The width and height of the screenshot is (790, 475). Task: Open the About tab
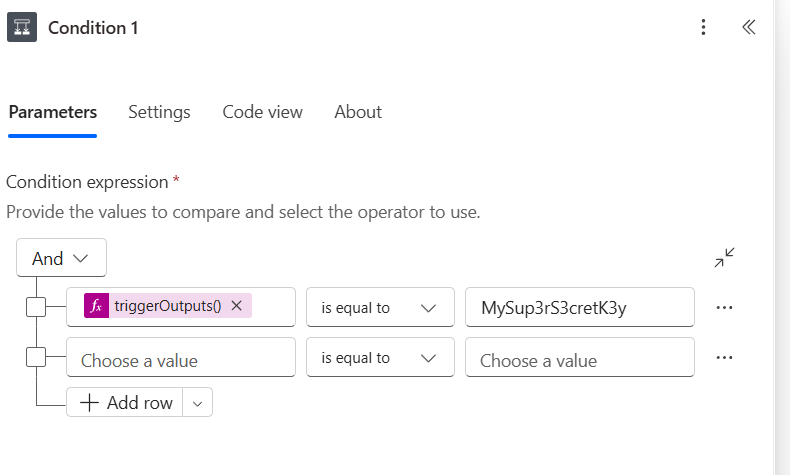358,112
